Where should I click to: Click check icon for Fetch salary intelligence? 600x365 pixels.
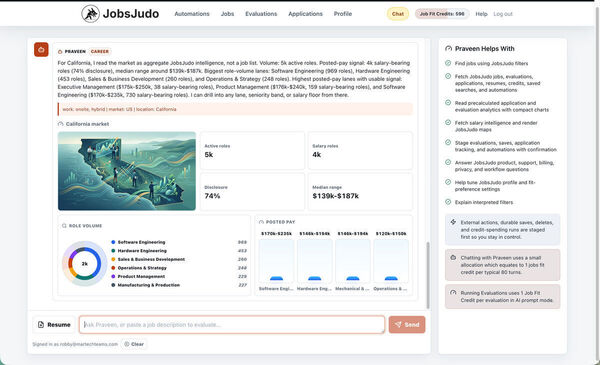[x=448, y=122]
